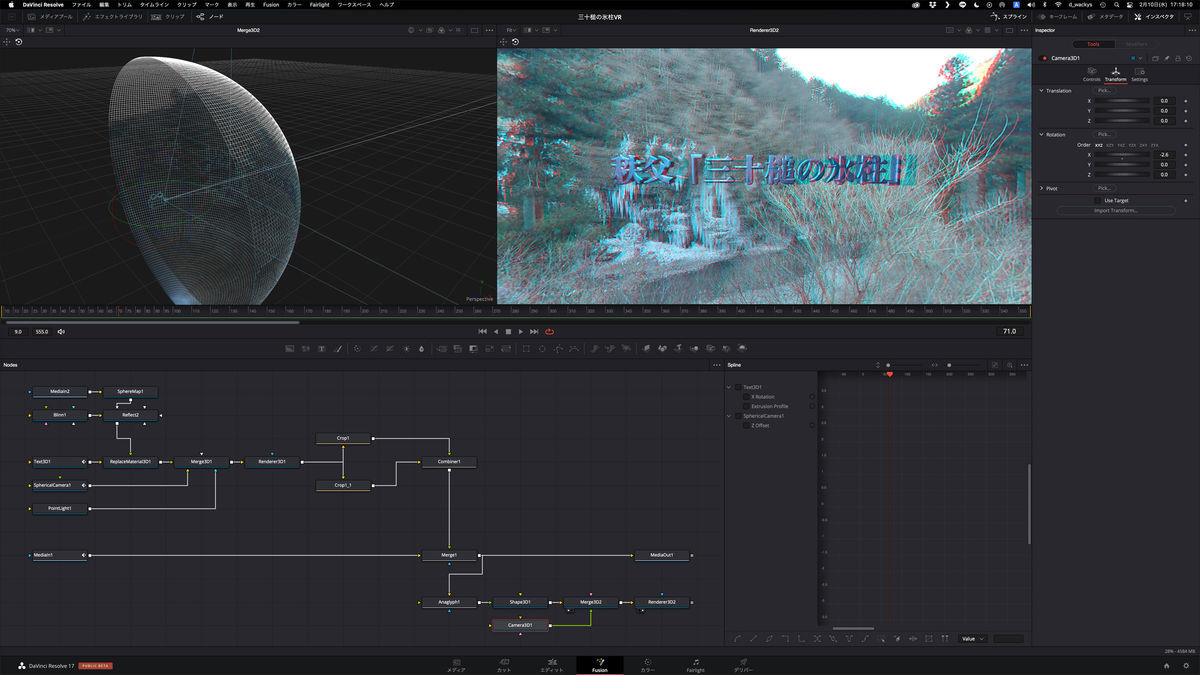The height and width of the screenshot is (675, 1200).
Task: Open the Fit zoom dropdown of Renderer3D2 viewer
Action: [x=511, y=30]
